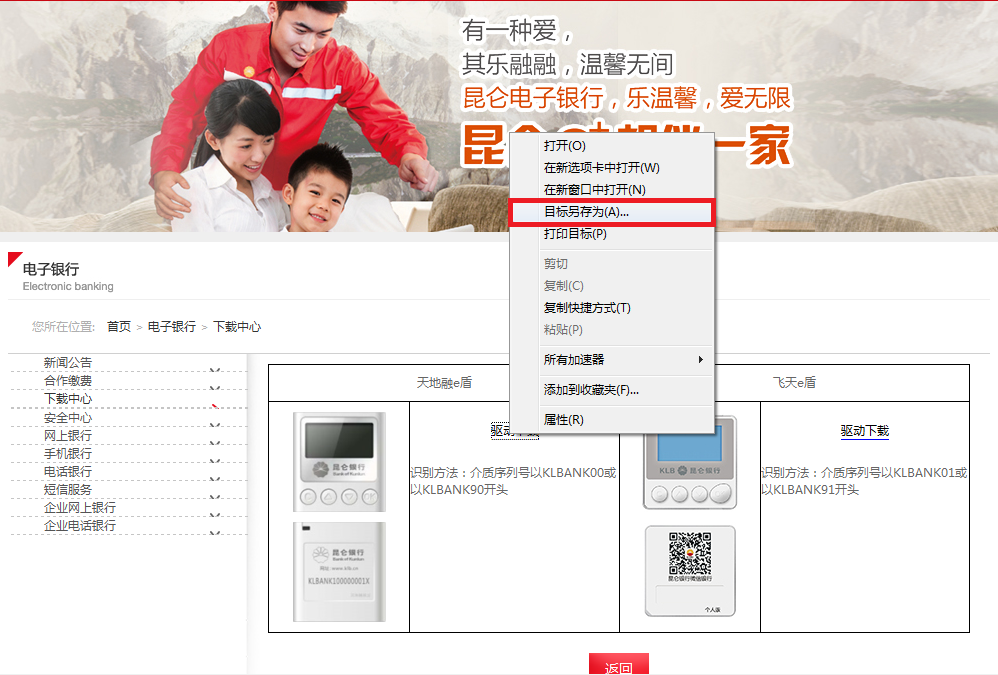Select '添加到收藏夹(F)...' menu entry
The height and width of the screenshot is (675, 998).
coord(591,390)
